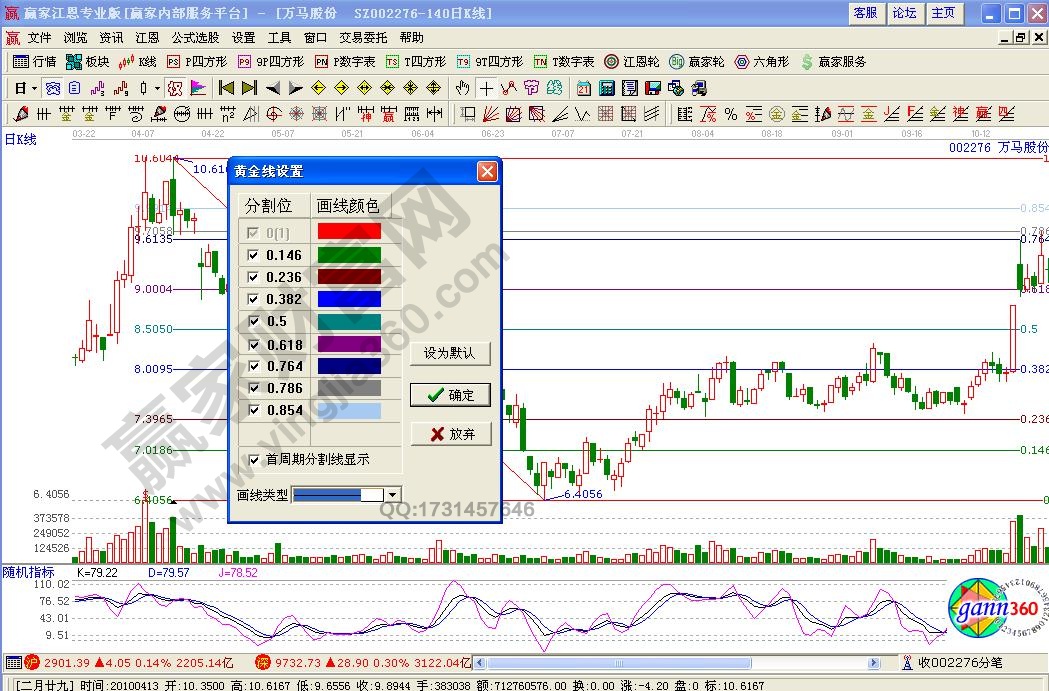Click the 确定 confirm button
The image size is (1049, 691).
pos(450,395)
